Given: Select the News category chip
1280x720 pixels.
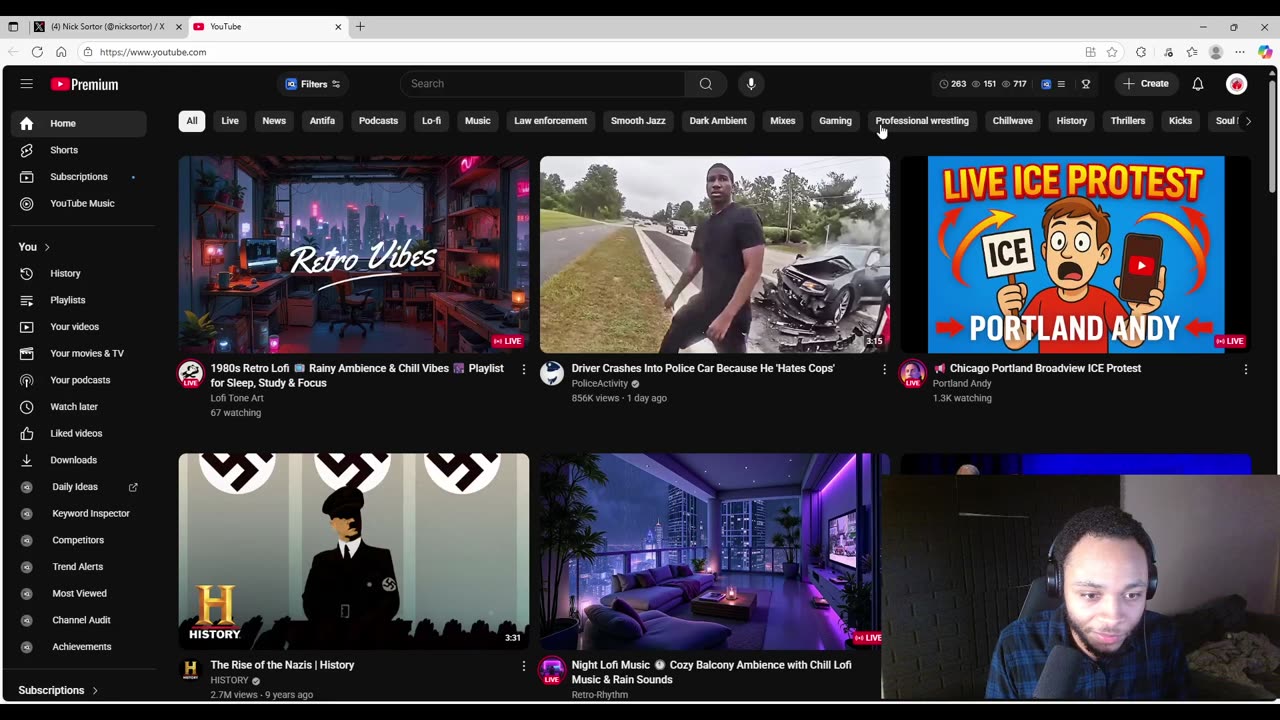Looking at the screenshot, I should (274, 121).
